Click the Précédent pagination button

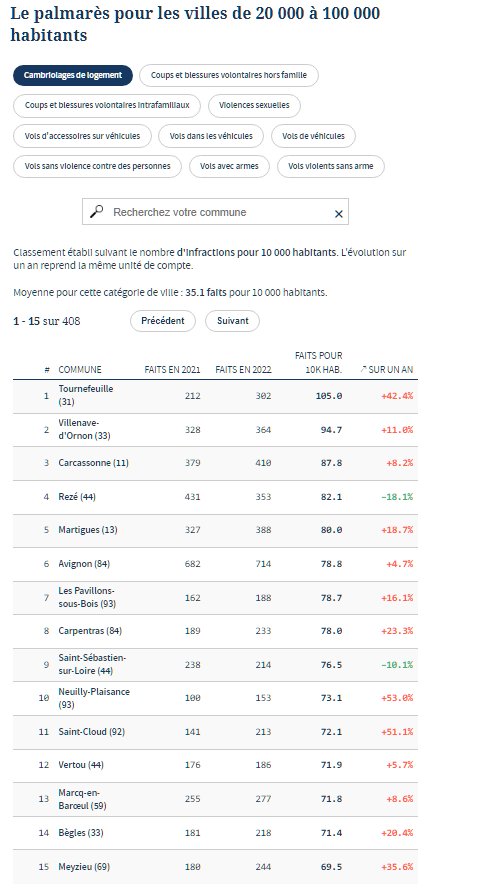(163, 321)
